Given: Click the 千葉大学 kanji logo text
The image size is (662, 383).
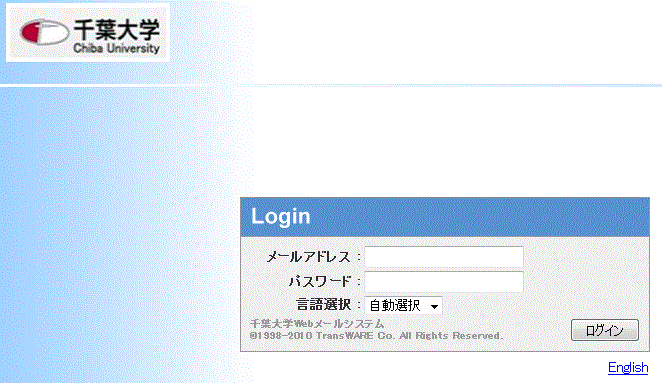Looking at the screenshot, I should [x=117, y=29].
